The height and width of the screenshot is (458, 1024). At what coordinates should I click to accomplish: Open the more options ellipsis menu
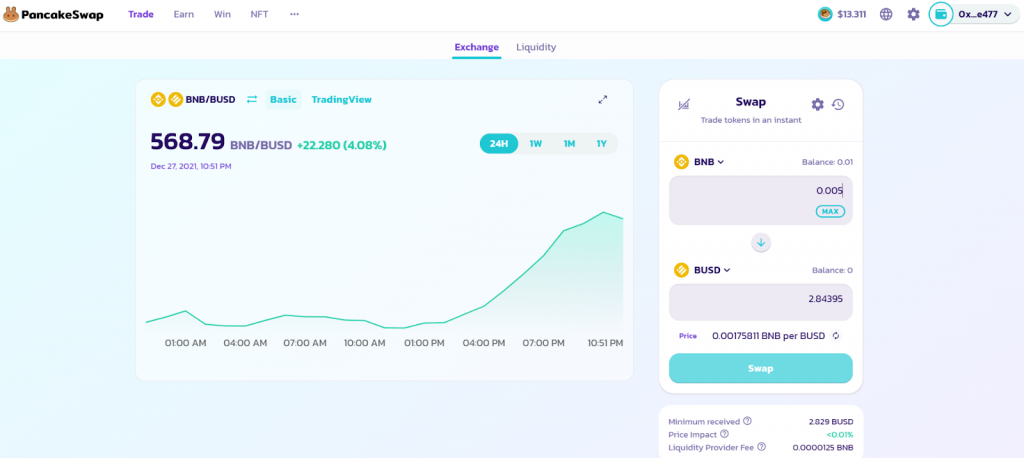click(295, 14)
